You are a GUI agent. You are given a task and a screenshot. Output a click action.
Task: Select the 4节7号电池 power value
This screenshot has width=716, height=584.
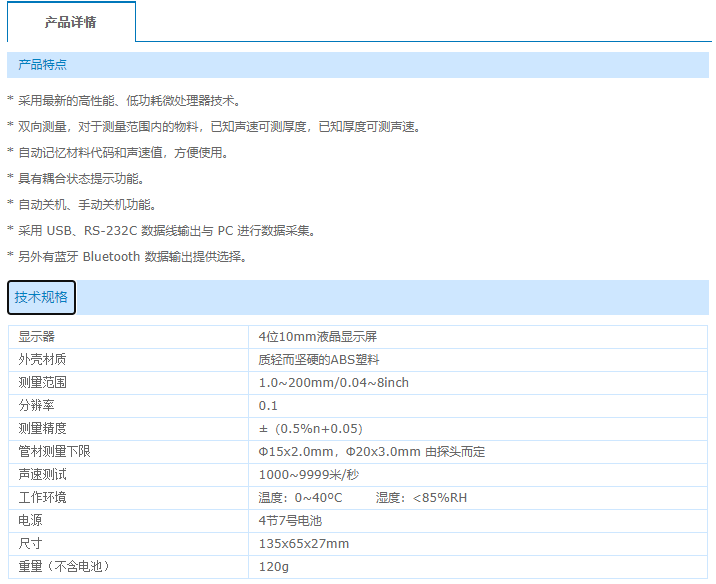point(290,521)
